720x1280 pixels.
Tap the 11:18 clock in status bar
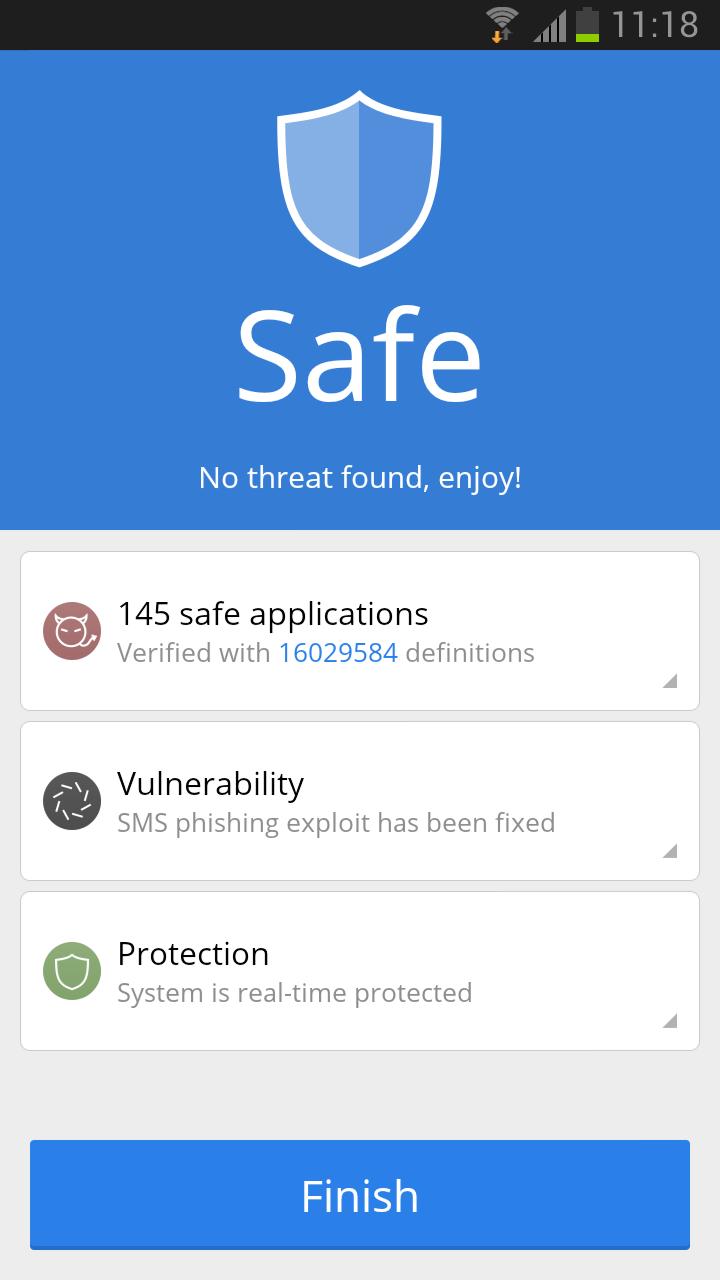(655, 24)
